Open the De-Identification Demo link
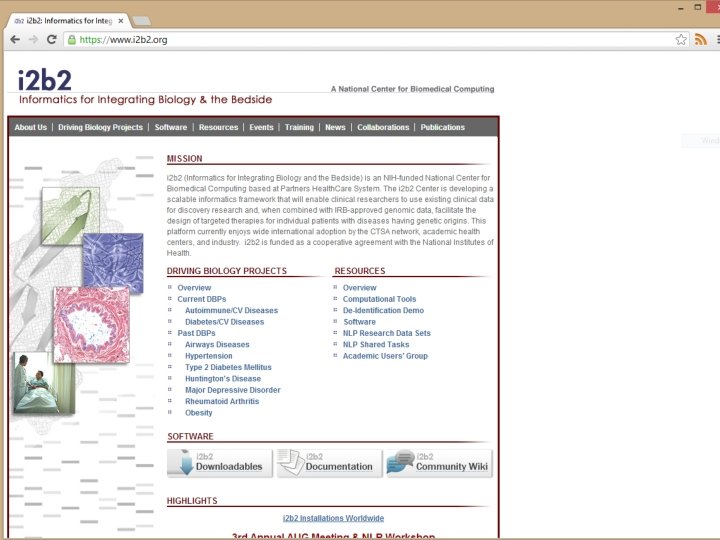720x540 pixels. click(x=383, y=310)
